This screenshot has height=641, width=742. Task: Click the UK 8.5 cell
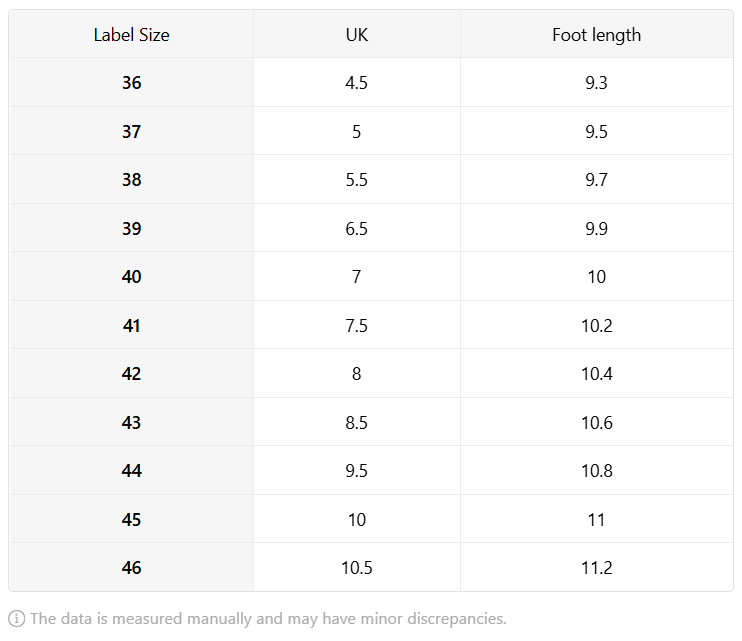point(357,422)
